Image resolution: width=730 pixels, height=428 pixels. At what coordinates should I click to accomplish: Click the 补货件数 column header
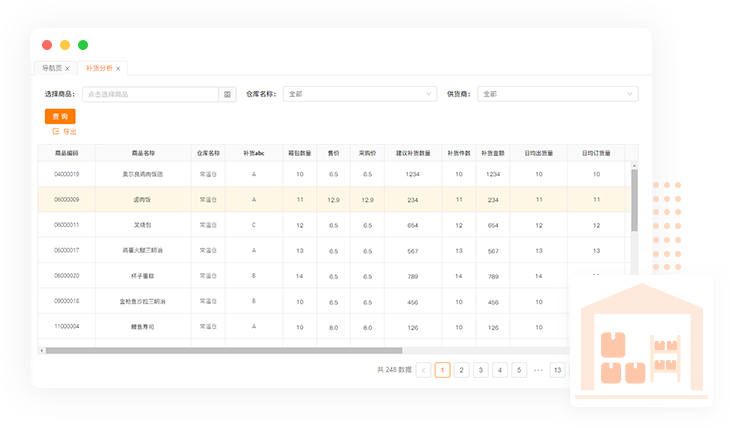(459, 153)
